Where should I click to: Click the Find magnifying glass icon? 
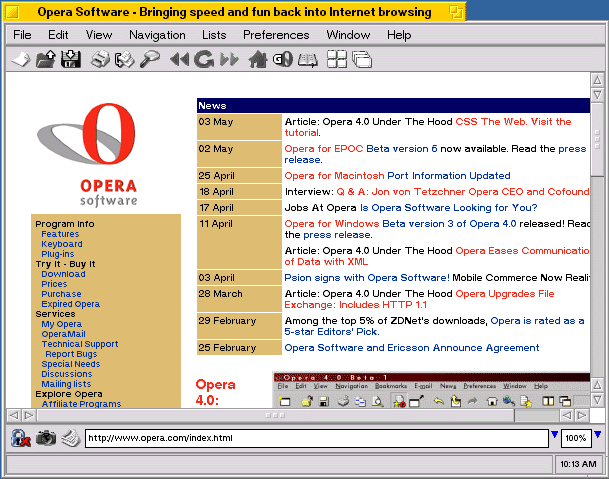pyautogui.click(x=150, y=59)
